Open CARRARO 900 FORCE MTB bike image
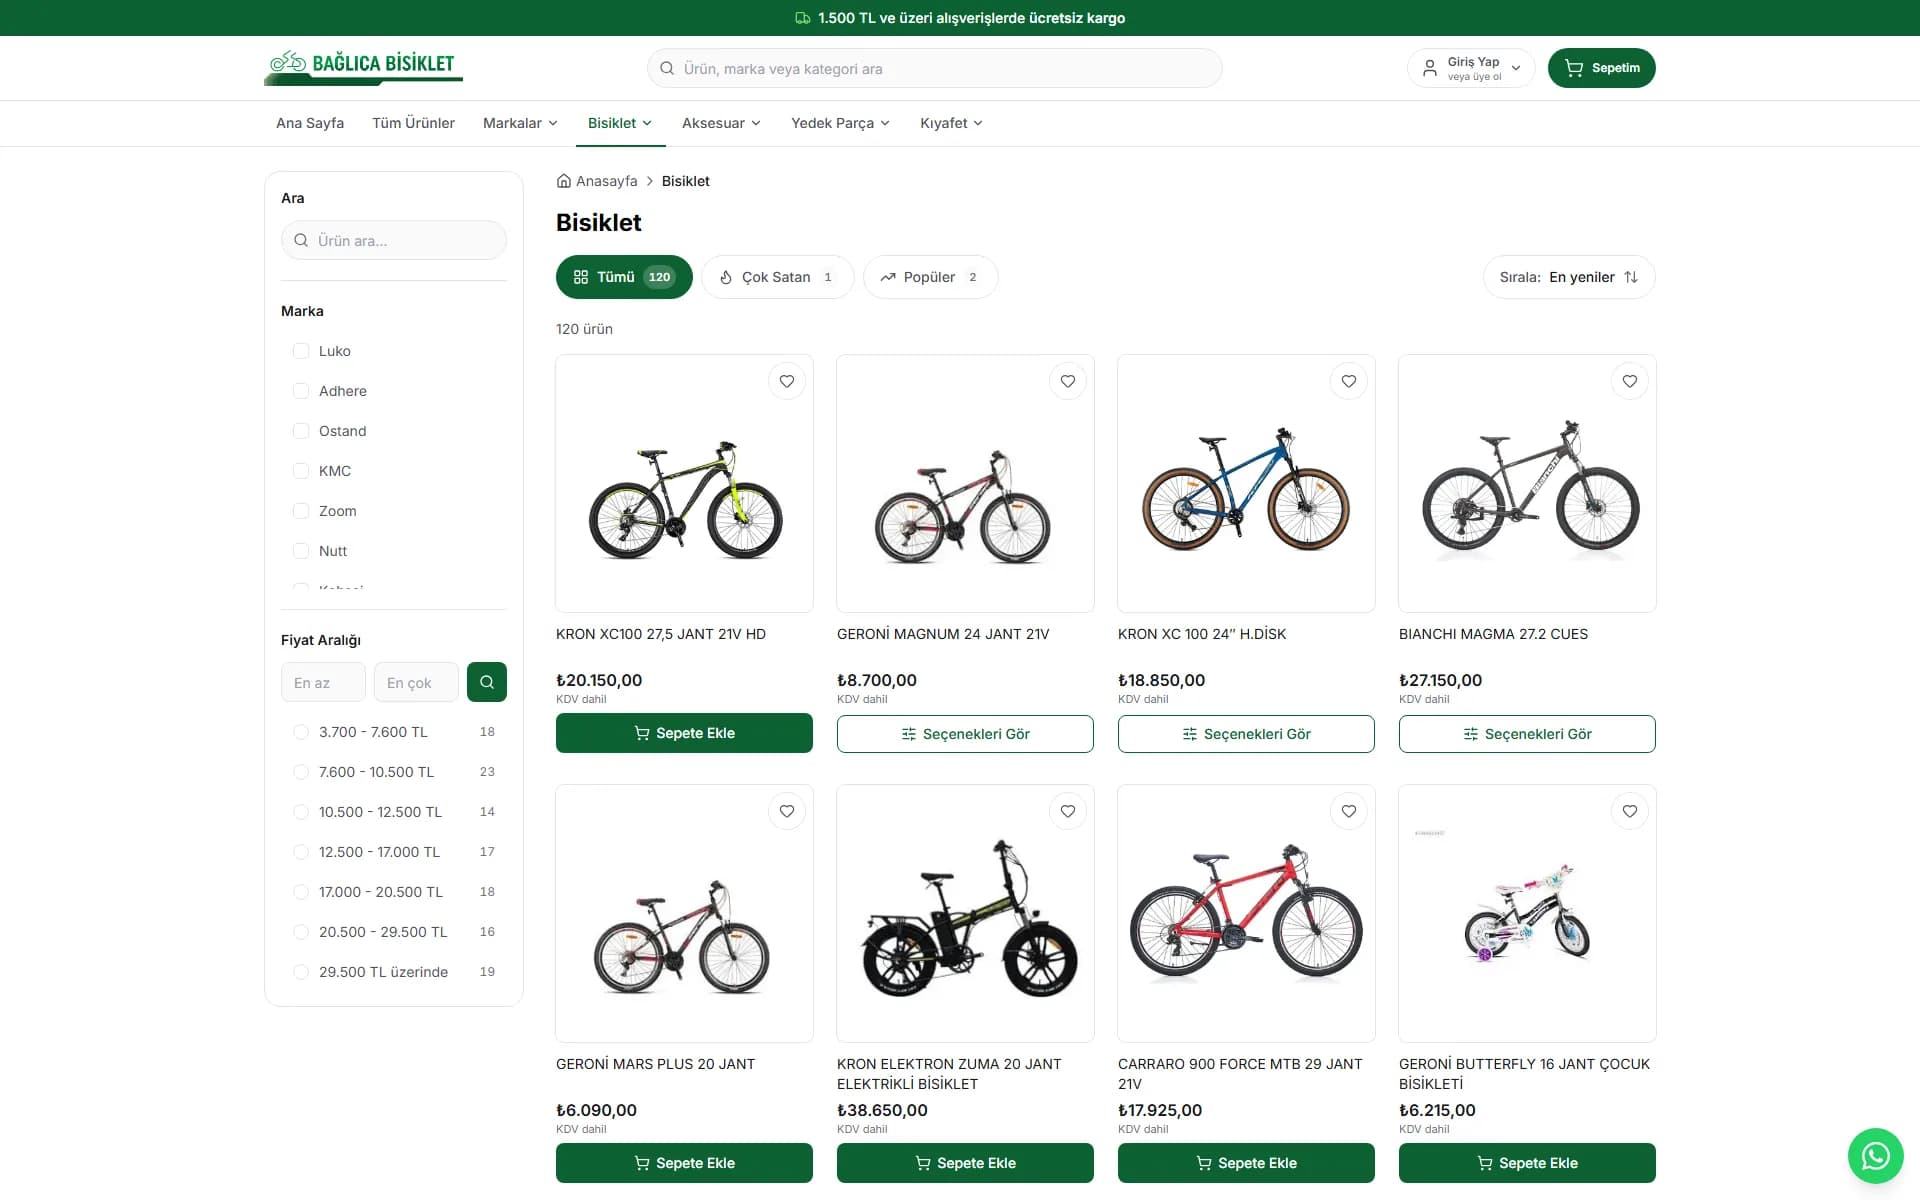Viewport: 1920px width, 1200px height. pyautogui.click(x=1246, y=913)
